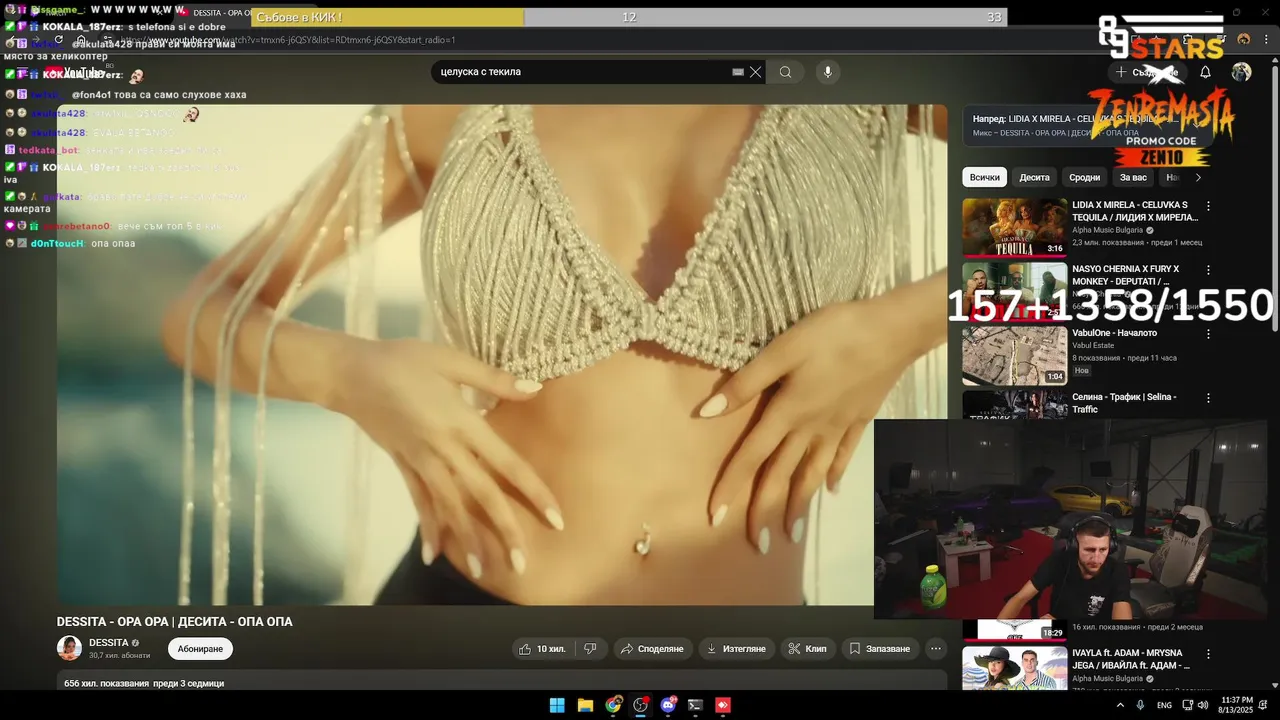Open Chrome profile avatar in toolbar
The width and height of the screenshot is (1280, 720).
tap(1243, 39)
